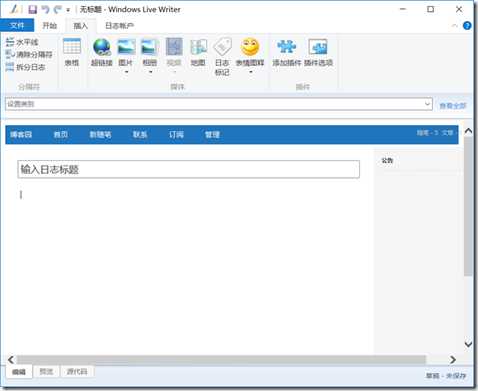Image resolution: width=478 pixels, height=391 pixels.
Task: Click the save icon in title bar
Action: pos(32,9)
